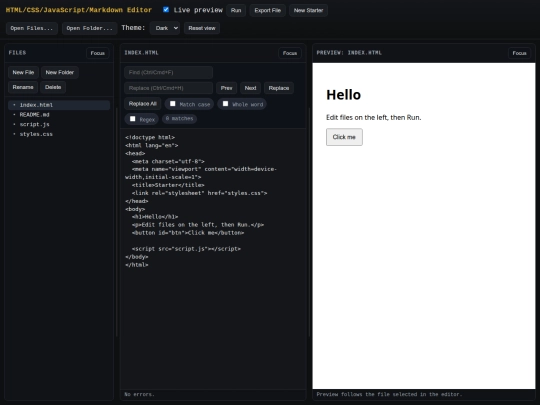Viewport: 540px width, 405px height.
Task: Click the Find input field
Action: [x=168, y=72]
